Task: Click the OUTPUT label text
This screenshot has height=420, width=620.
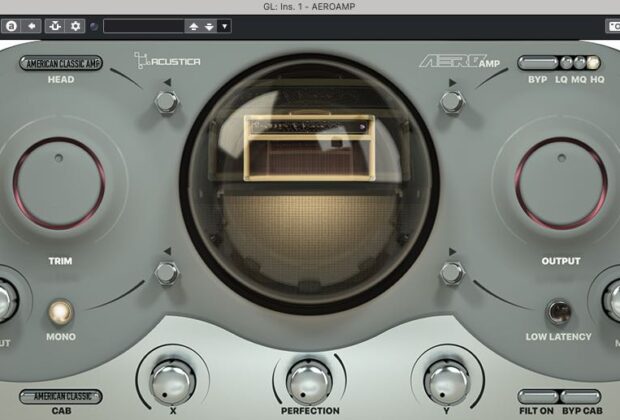Action: (x=561, y=261)
